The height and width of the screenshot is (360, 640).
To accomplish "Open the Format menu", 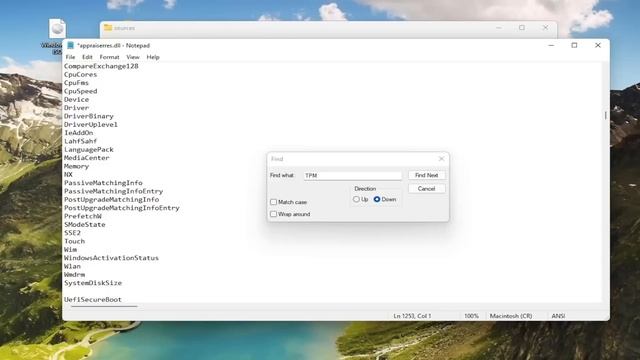I will click(x=109, y=57).
